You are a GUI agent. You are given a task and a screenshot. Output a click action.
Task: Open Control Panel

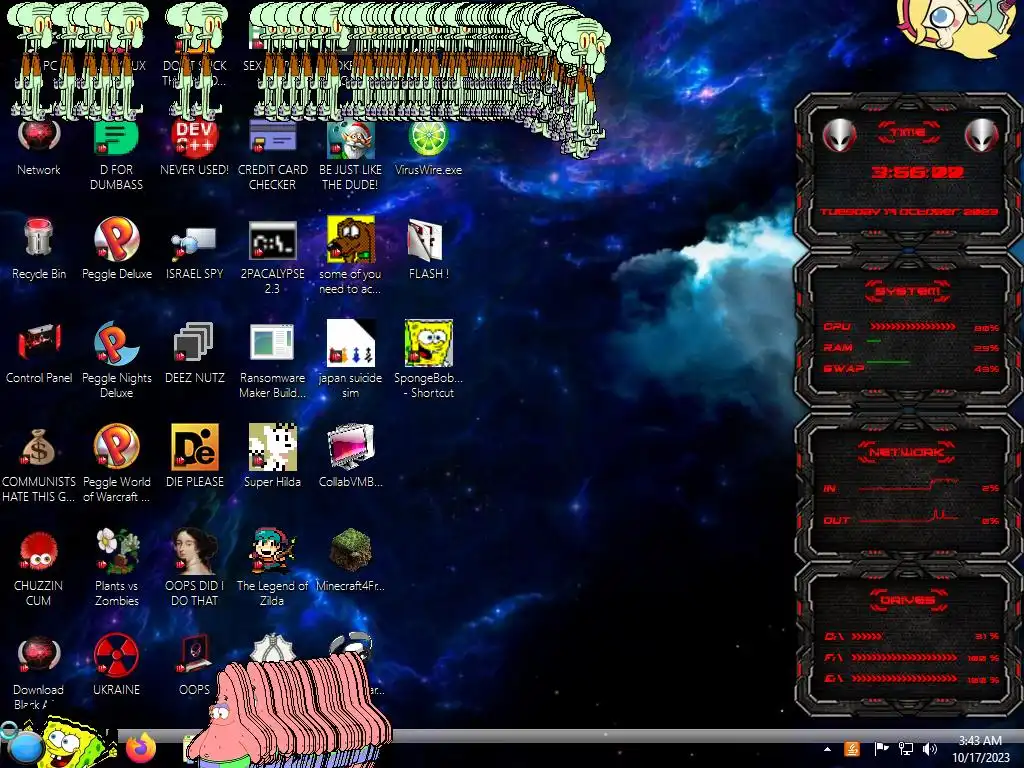39,353
